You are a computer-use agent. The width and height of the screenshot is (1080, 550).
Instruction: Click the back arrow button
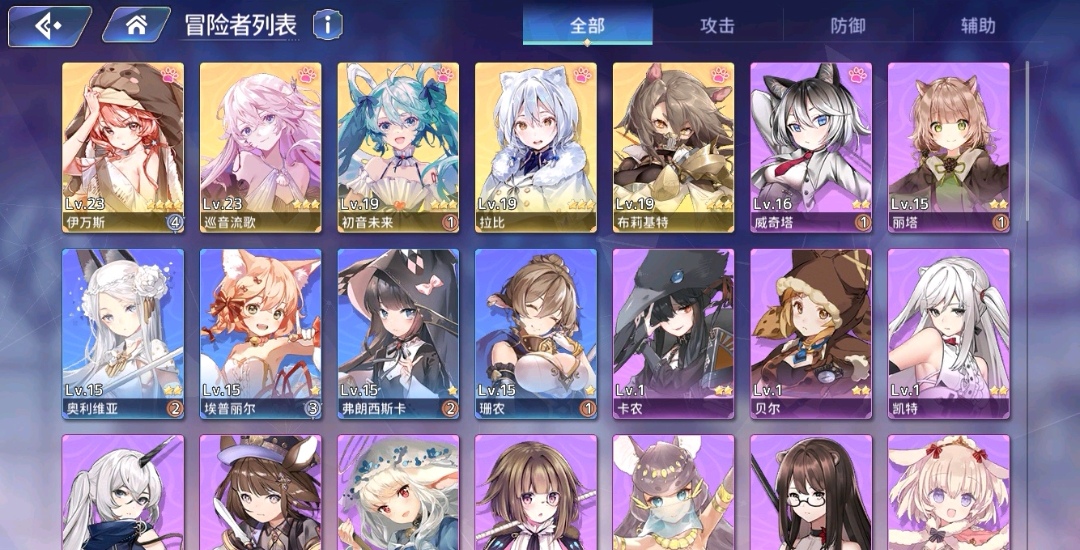(49, 26)
